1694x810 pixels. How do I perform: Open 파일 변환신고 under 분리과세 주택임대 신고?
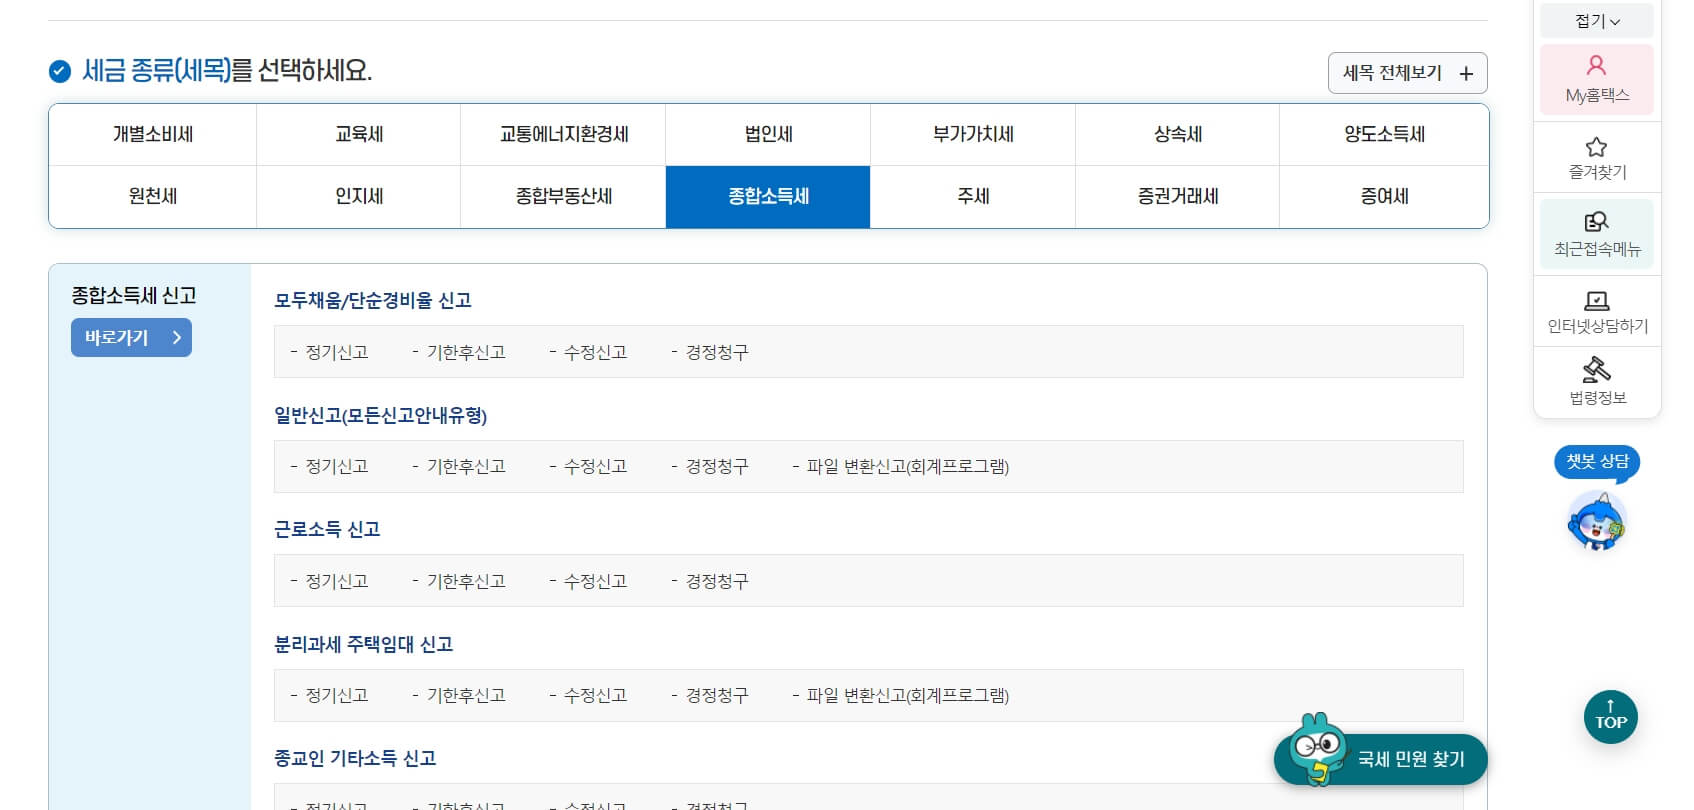(908, 695)
